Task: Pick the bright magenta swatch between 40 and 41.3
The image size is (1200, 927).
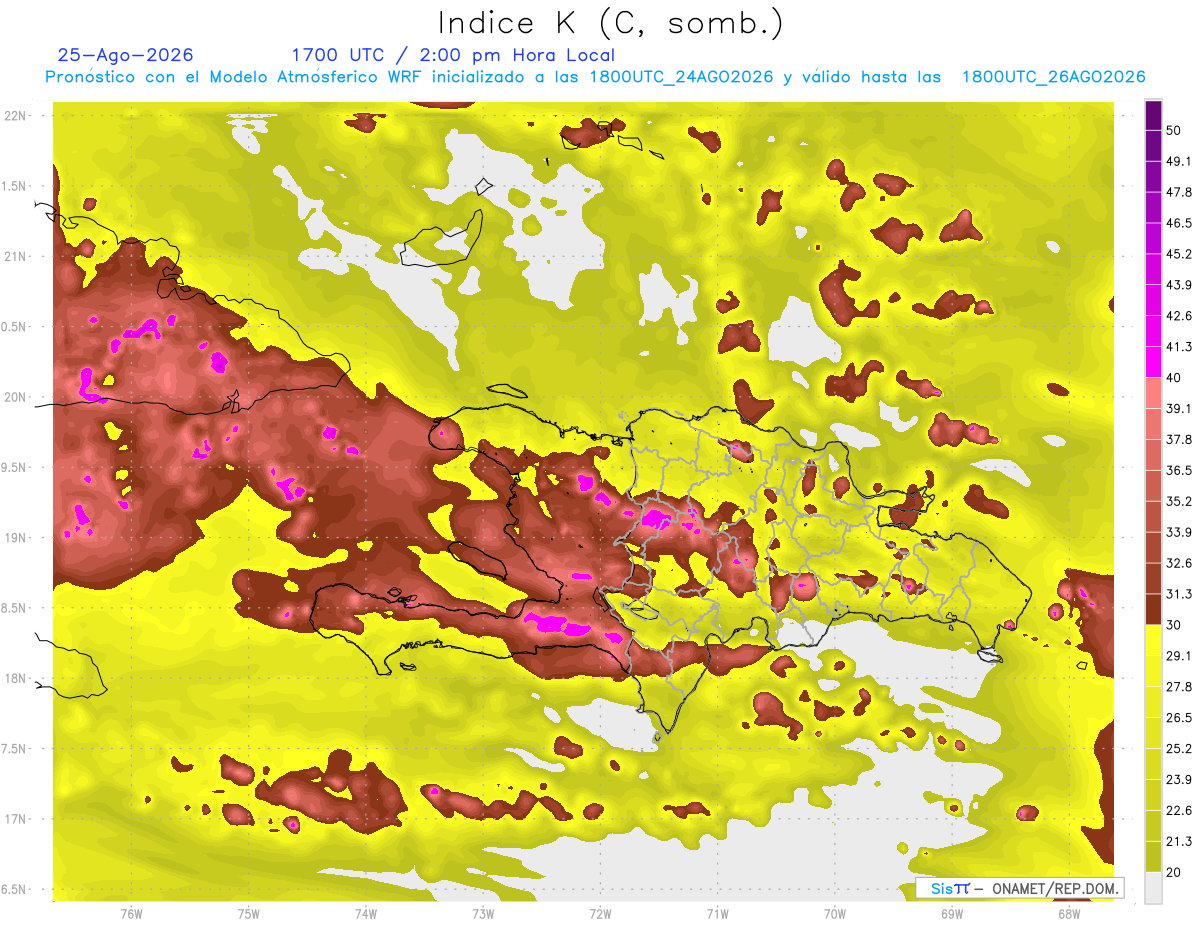Action: pyautogui.click(x=1153, y=362)
